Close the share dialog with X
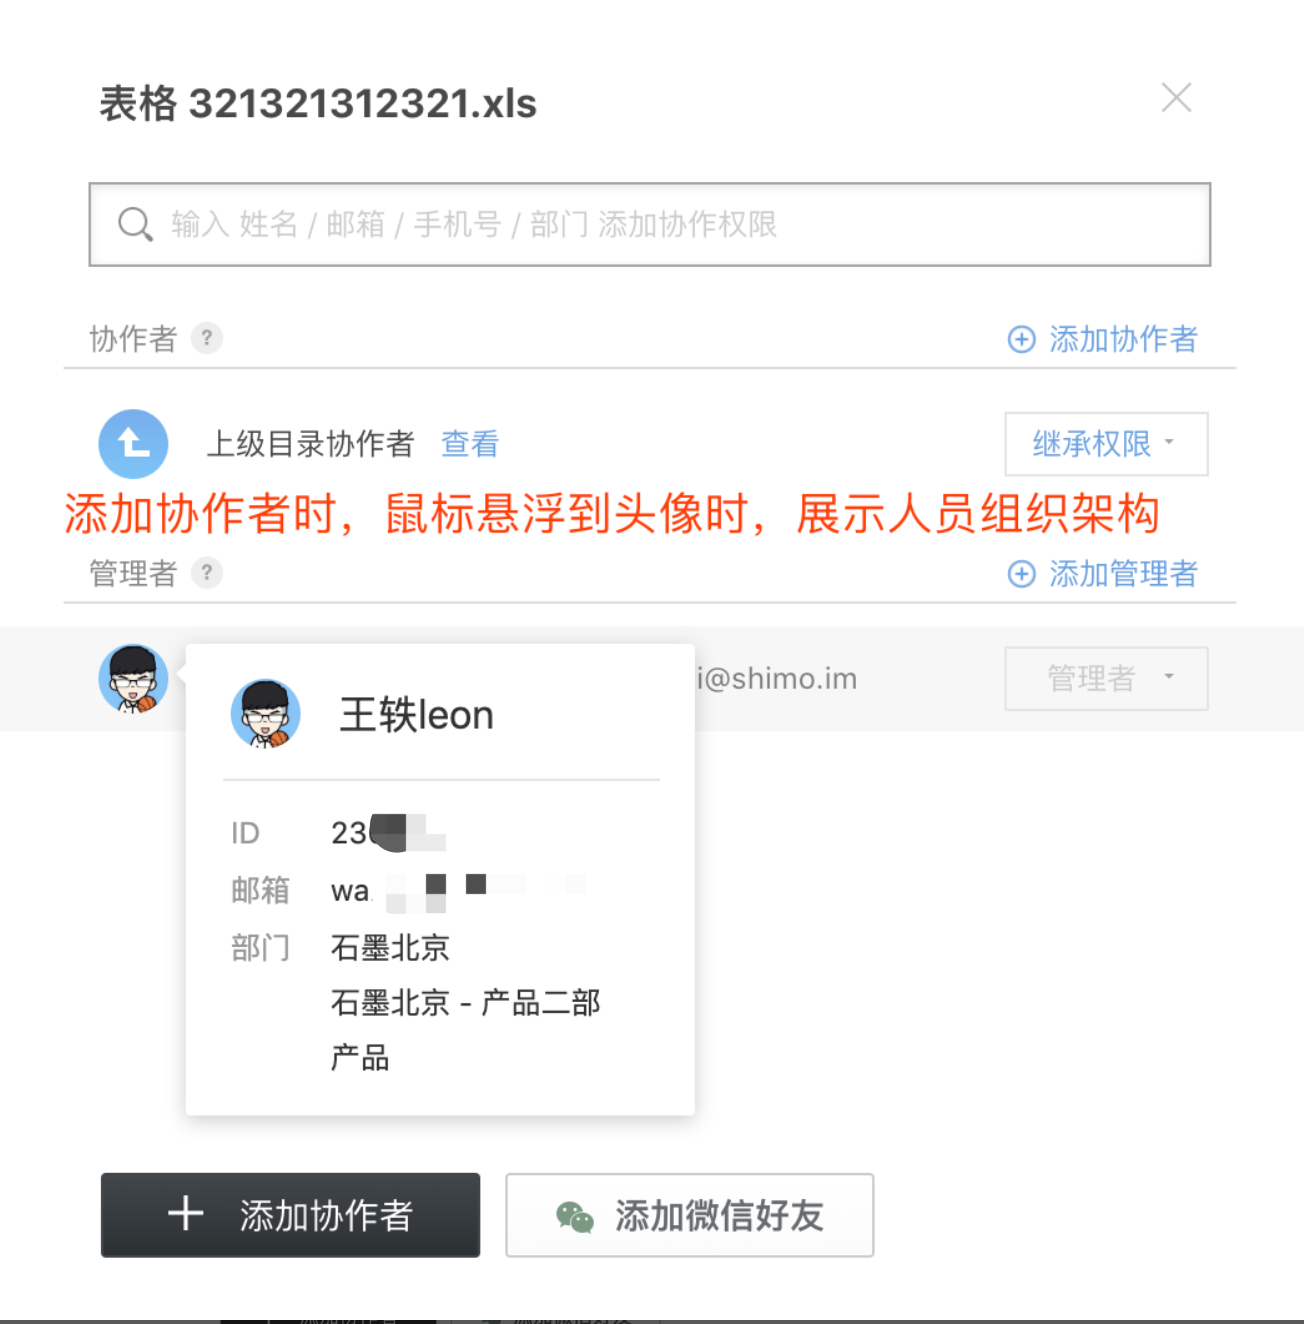Viewport: 1304px width, 1324px height. [1176, 98]
